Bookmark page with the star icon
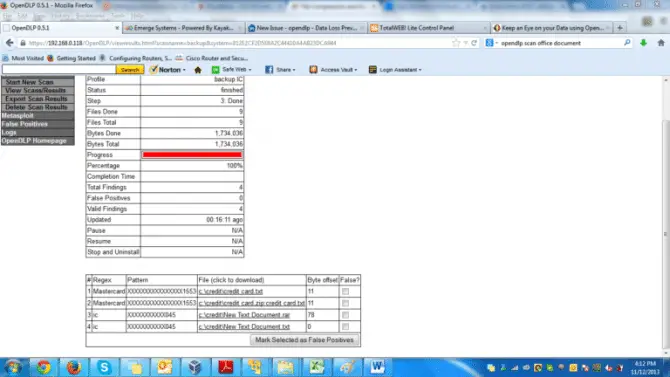 456,43
